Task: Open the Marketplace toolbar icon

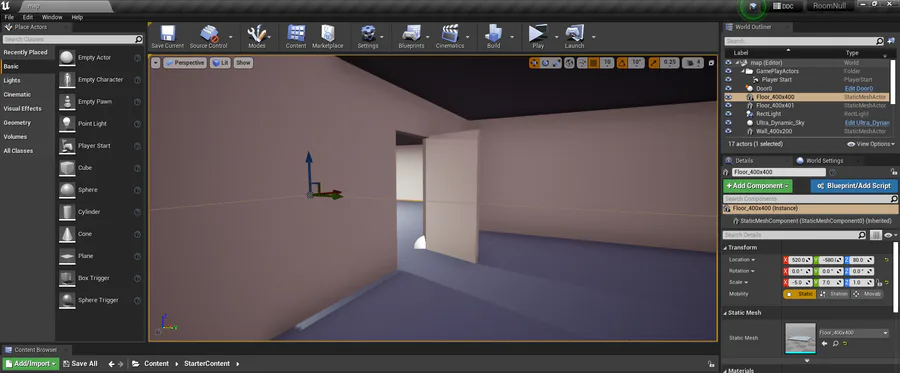Action: (328, 33)
